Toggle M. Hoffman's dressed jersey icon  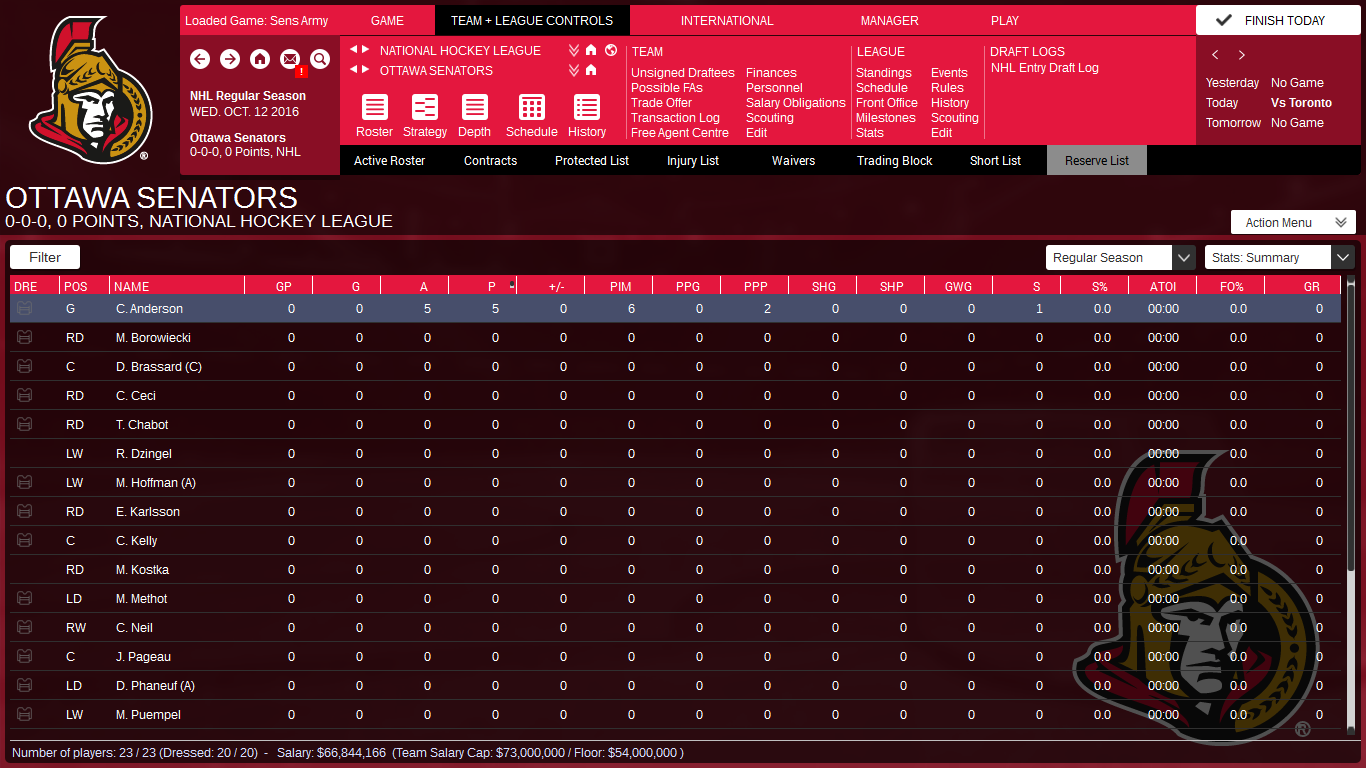24,482
